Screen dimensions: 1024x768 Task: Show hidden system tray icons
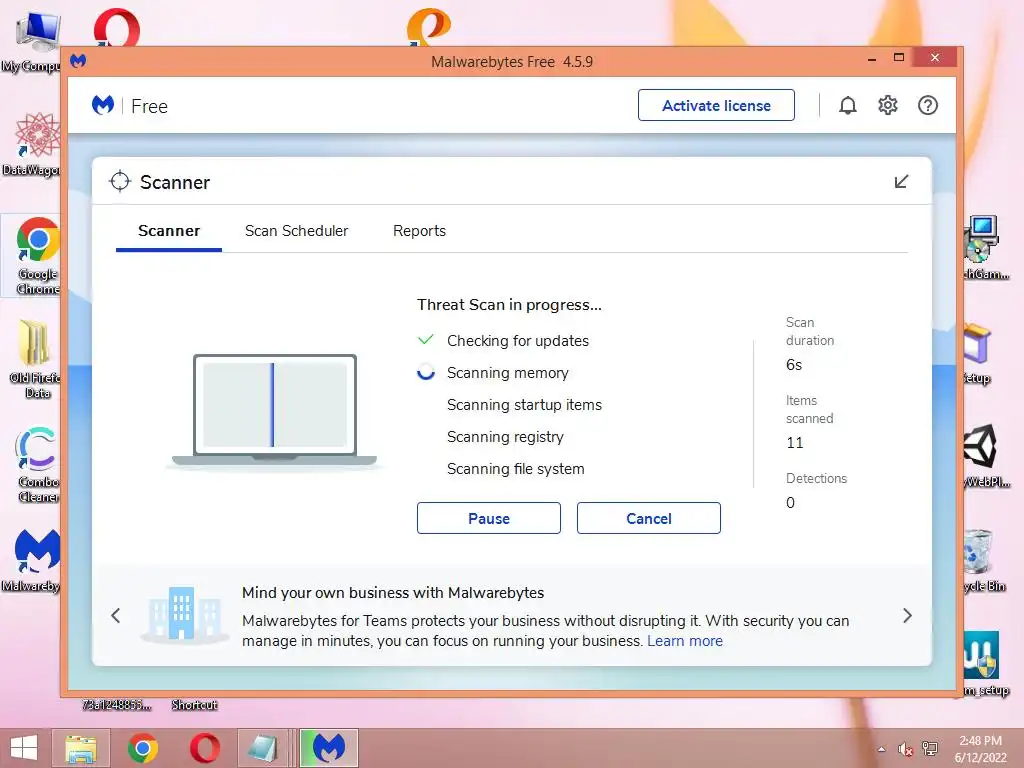pyautogui.click(x=882, y=749)
